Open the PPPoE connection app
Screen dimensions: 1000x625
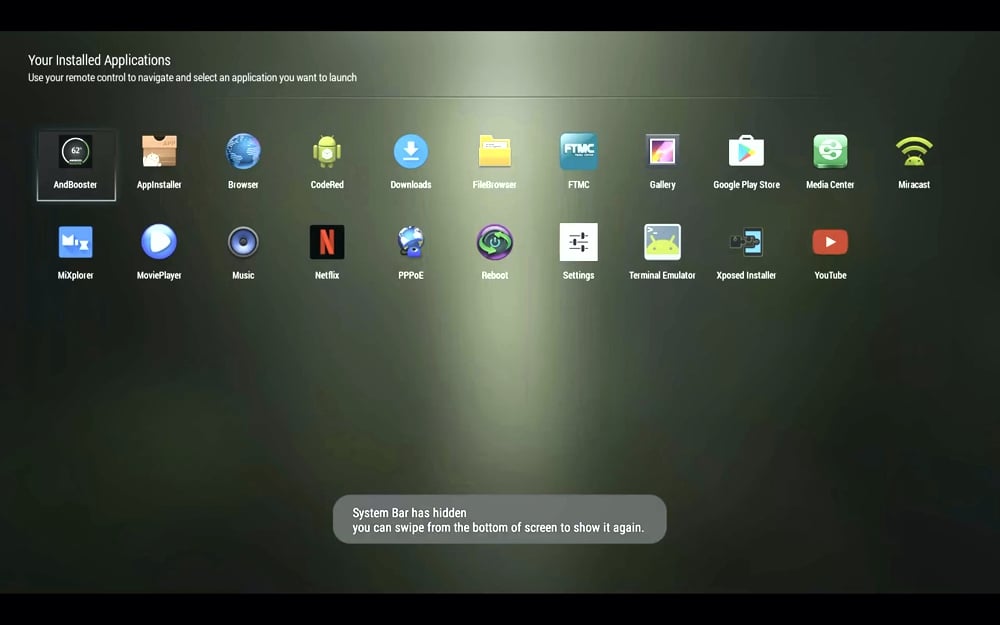(410, 244)
